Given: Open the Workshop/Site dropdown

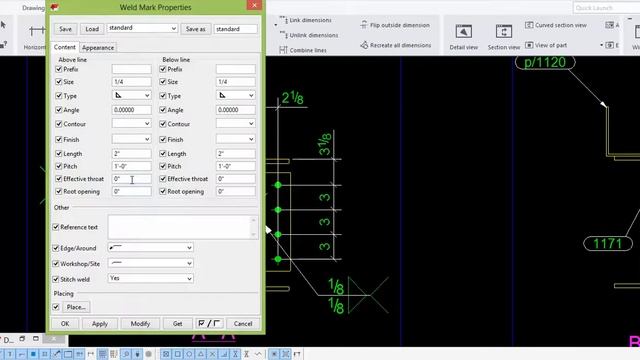Looking at the screenshot, I should tap(151, 263).
